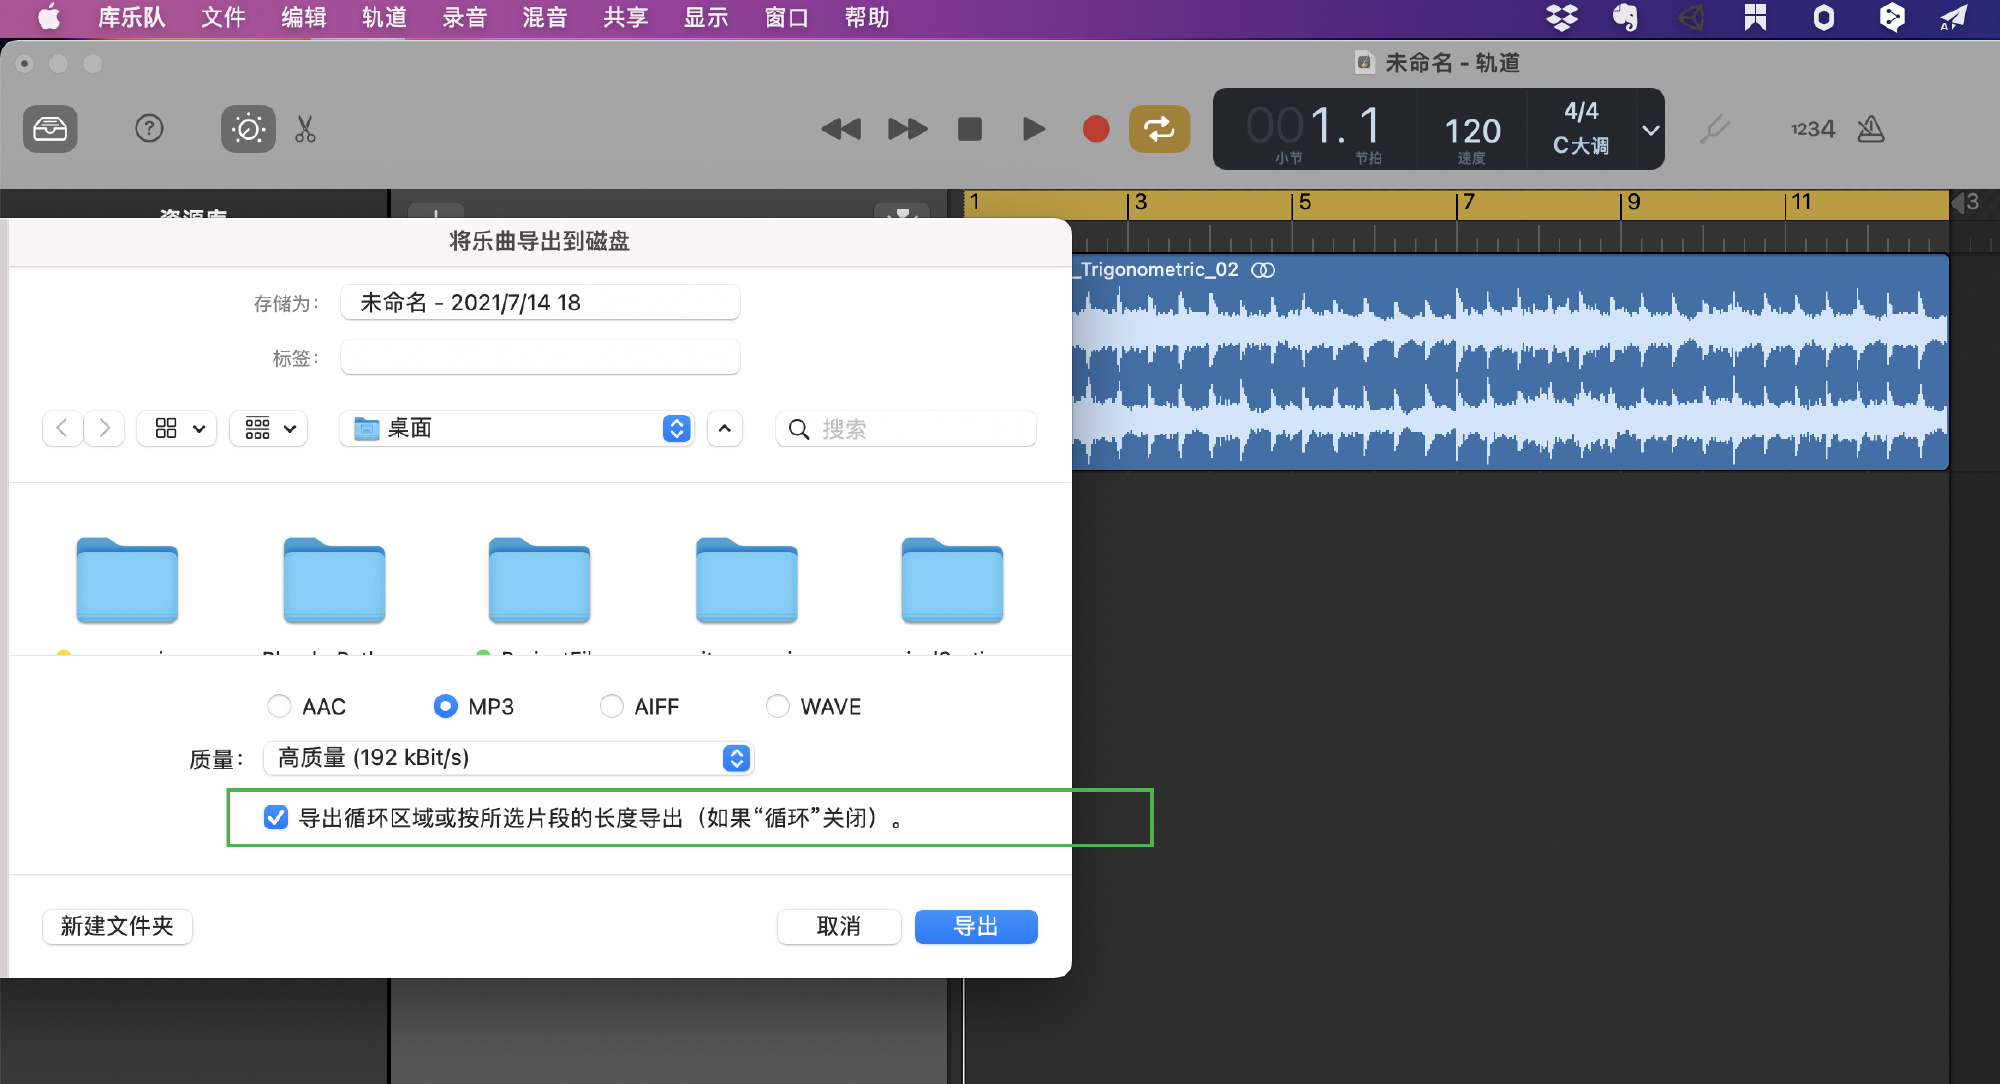Select the AAC format radio button
2000x1084 pixels.
coord(280,706)
